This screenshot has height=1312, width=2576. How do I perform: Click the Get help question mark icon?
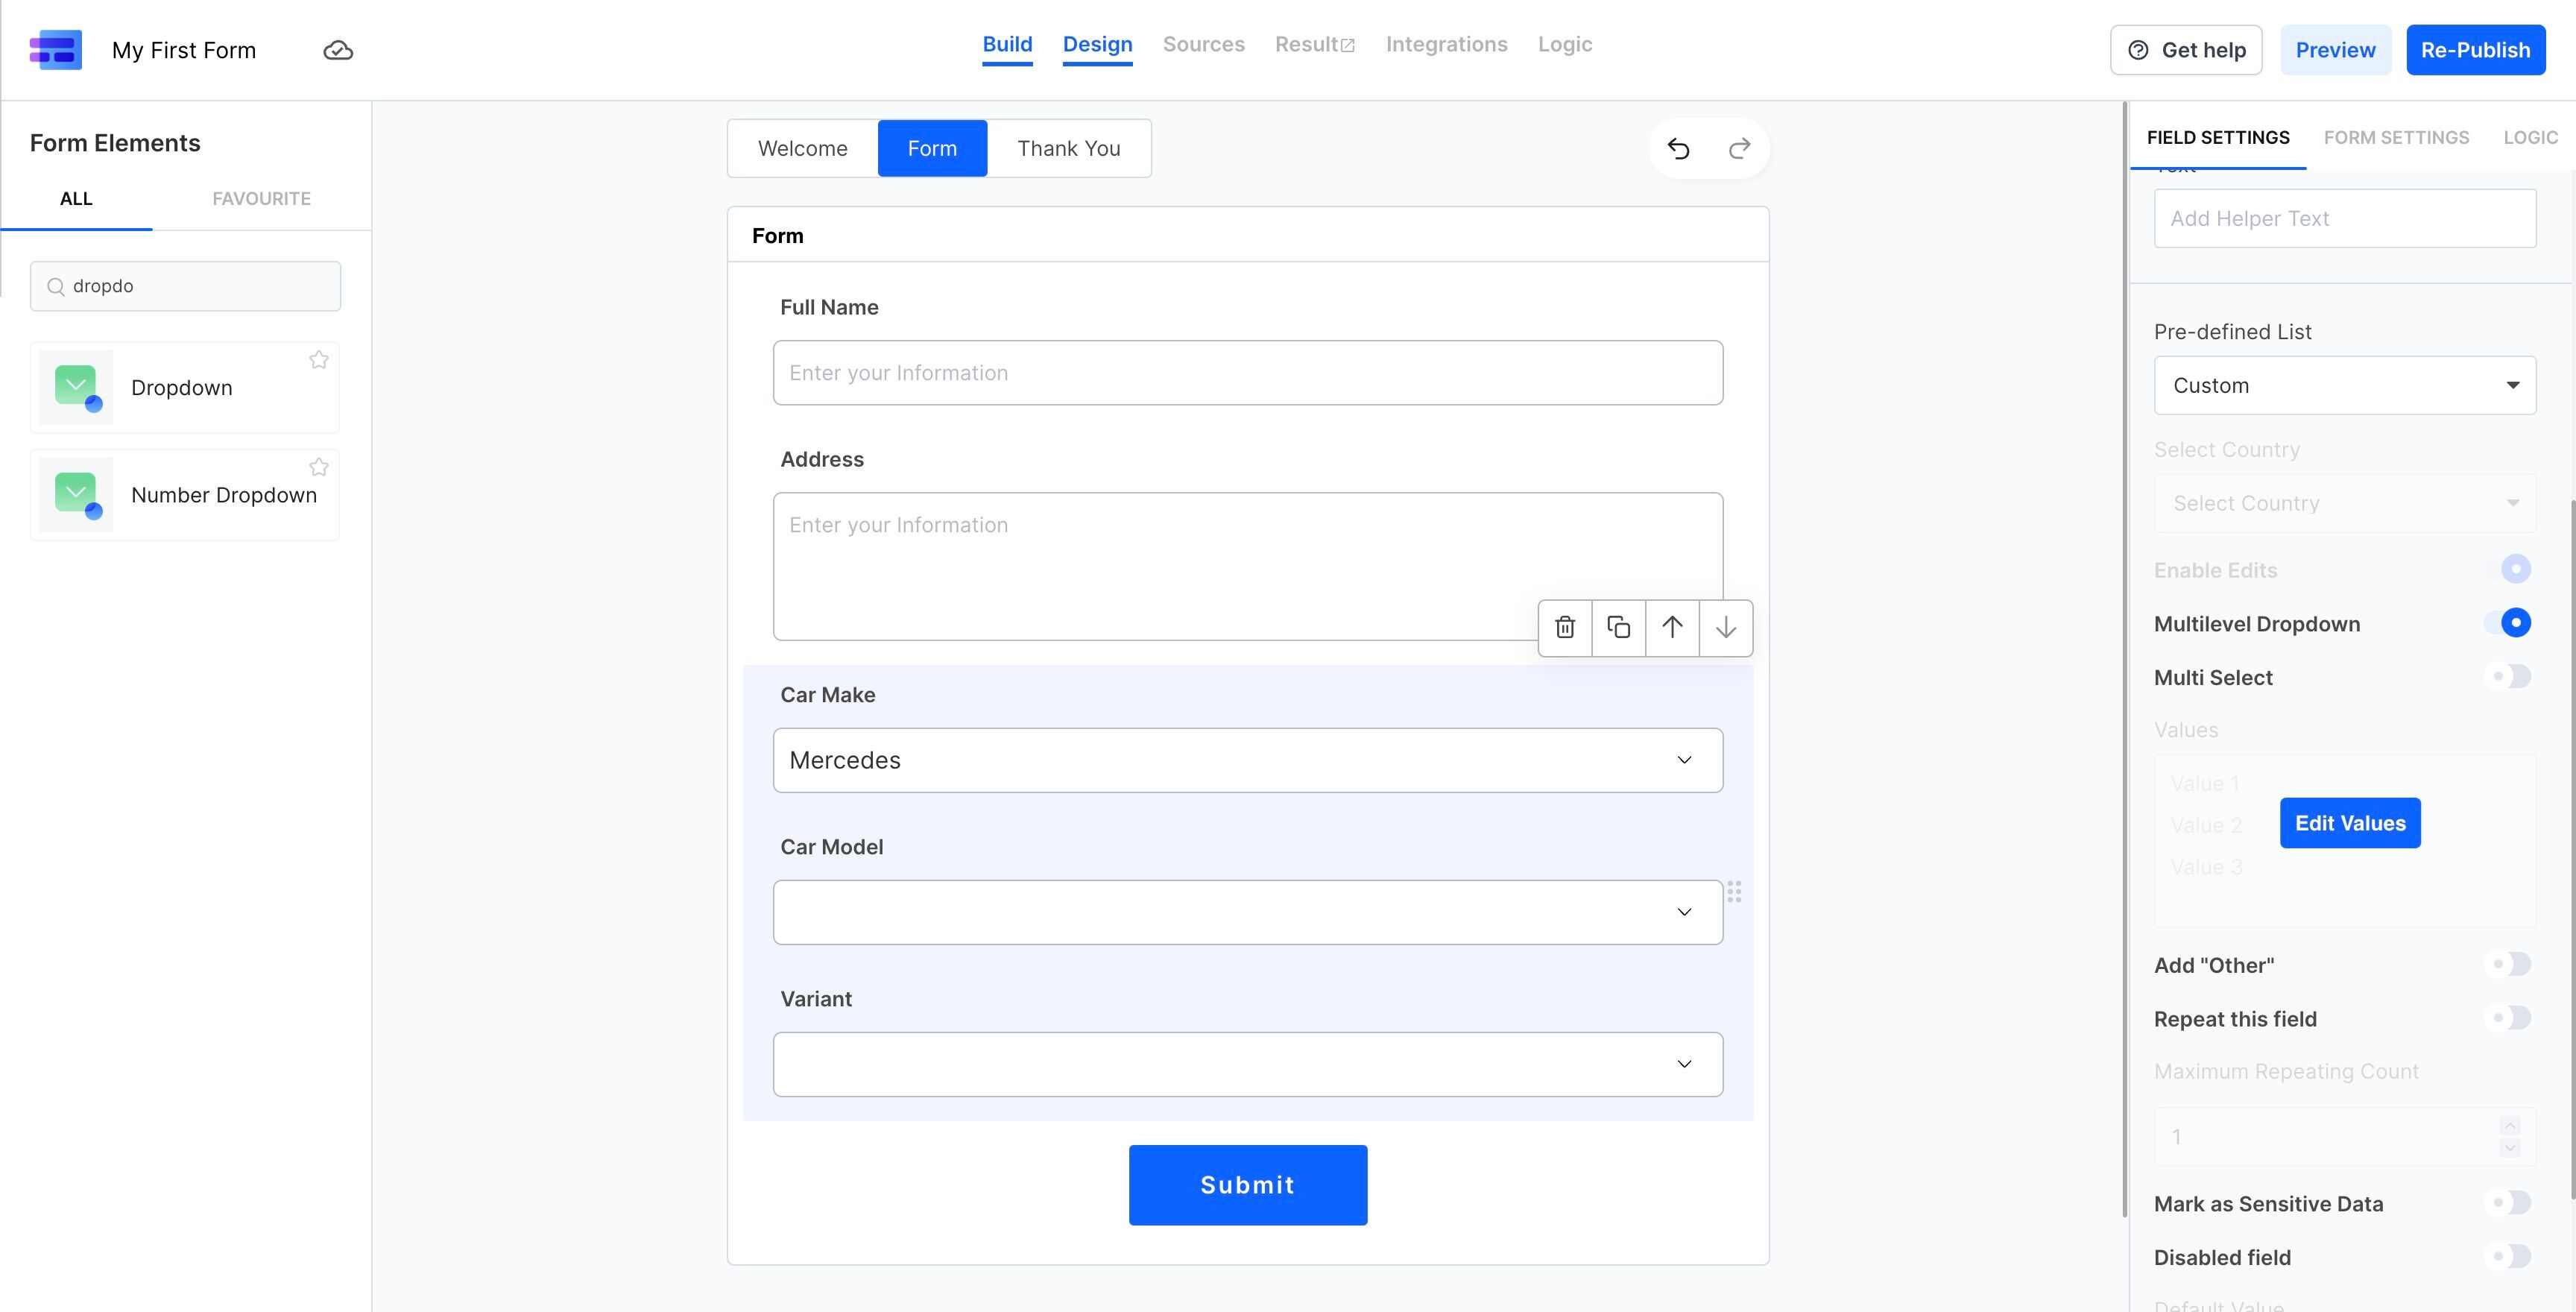pos(2136,49)
